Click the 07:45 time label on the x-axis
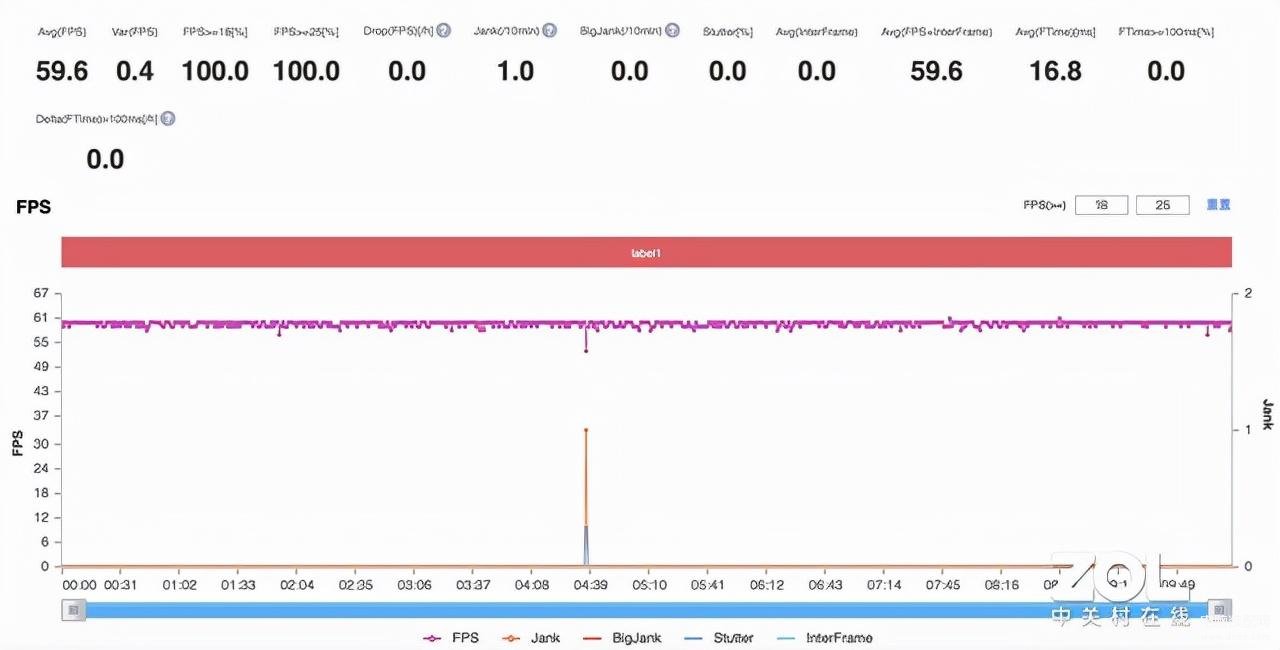Screen dimensions: 1280x650 (x=943, y=585)
